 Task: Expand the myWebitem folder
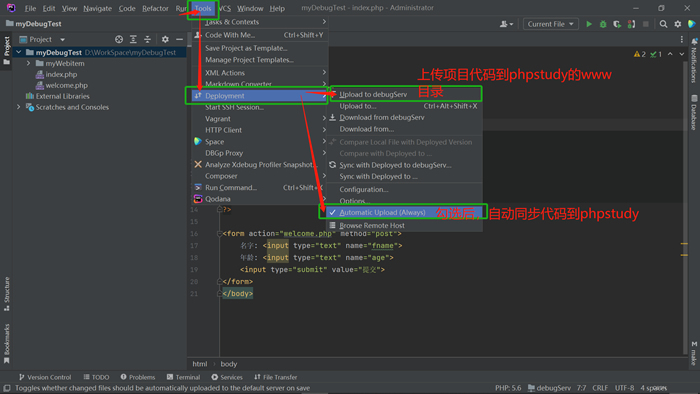click(29, 63)
